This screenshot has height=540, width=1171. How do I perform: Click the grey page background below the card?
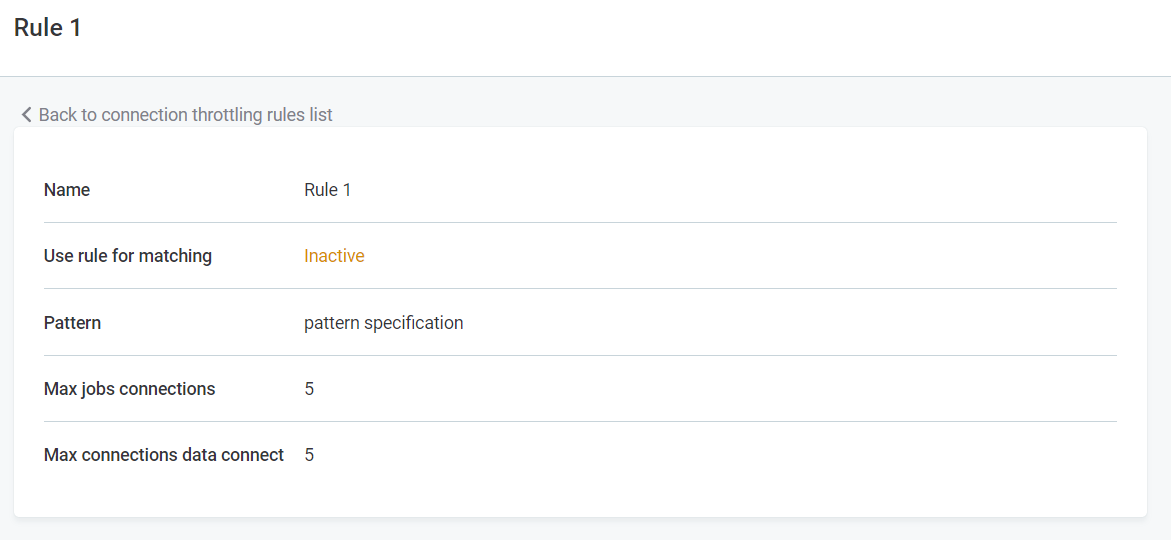pyautogui.click(x=585, y=529)
